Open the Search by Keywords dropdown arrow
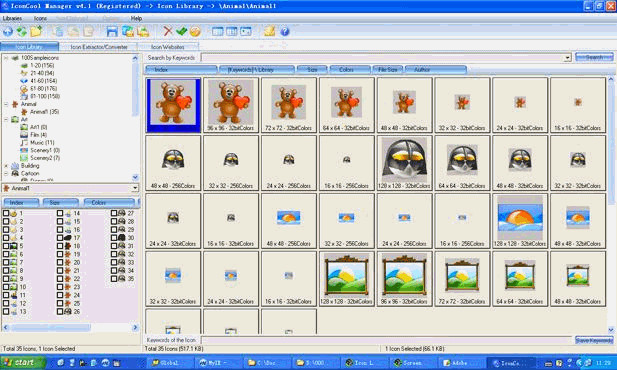Image resolution: width=617 pixels, height=370 pixels. coord(567,58)
